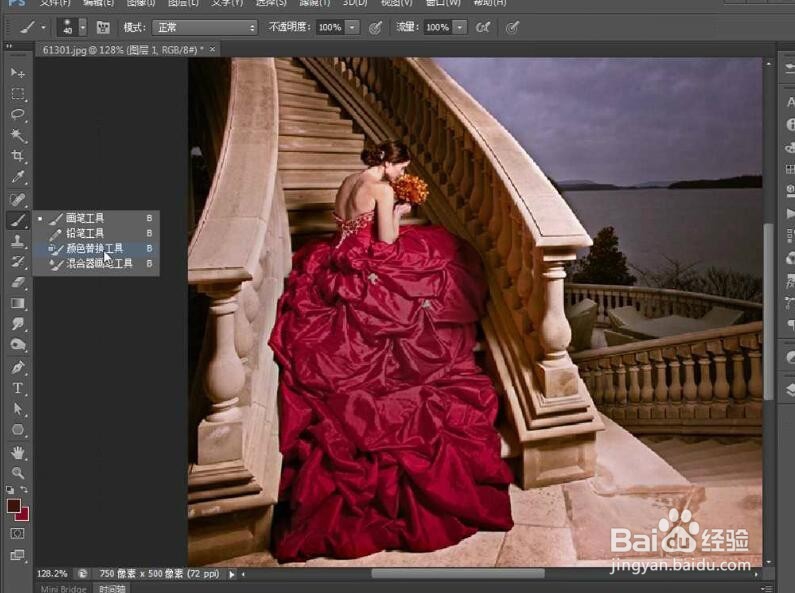Click the 不透明度 100% value field

pos(330,27)
